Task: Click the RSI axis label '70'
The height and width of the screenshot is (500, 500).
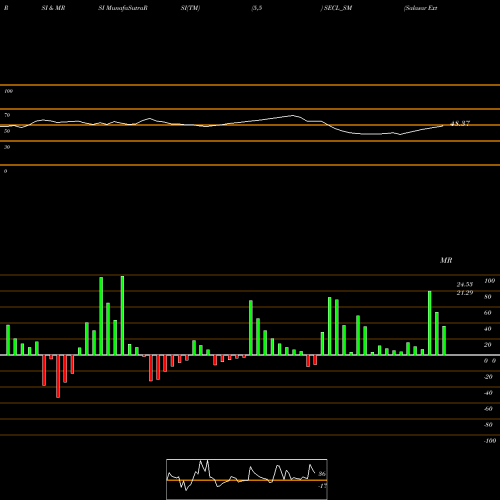Action: tap(7, 115)
